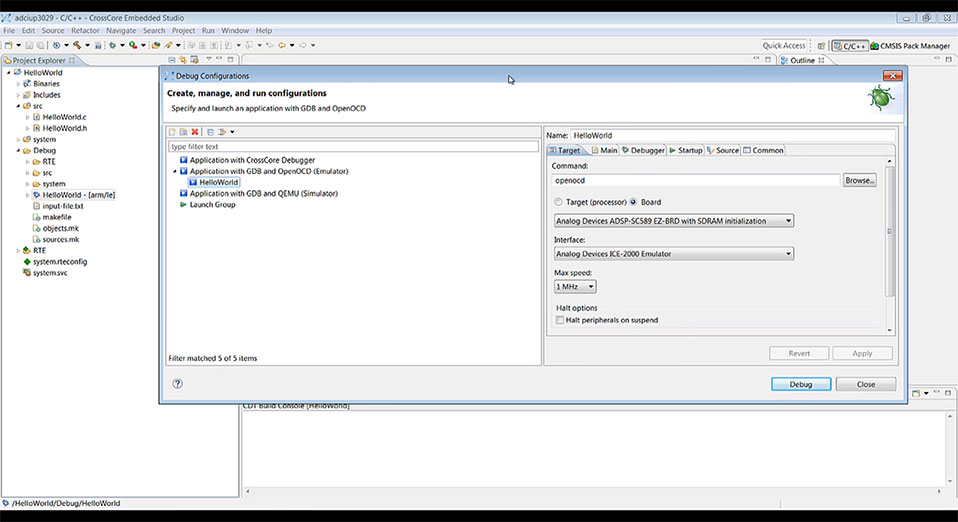The image size is (958, 522).
Task: Open the Max speed dropdown
Action: click(x=575, y=287)
